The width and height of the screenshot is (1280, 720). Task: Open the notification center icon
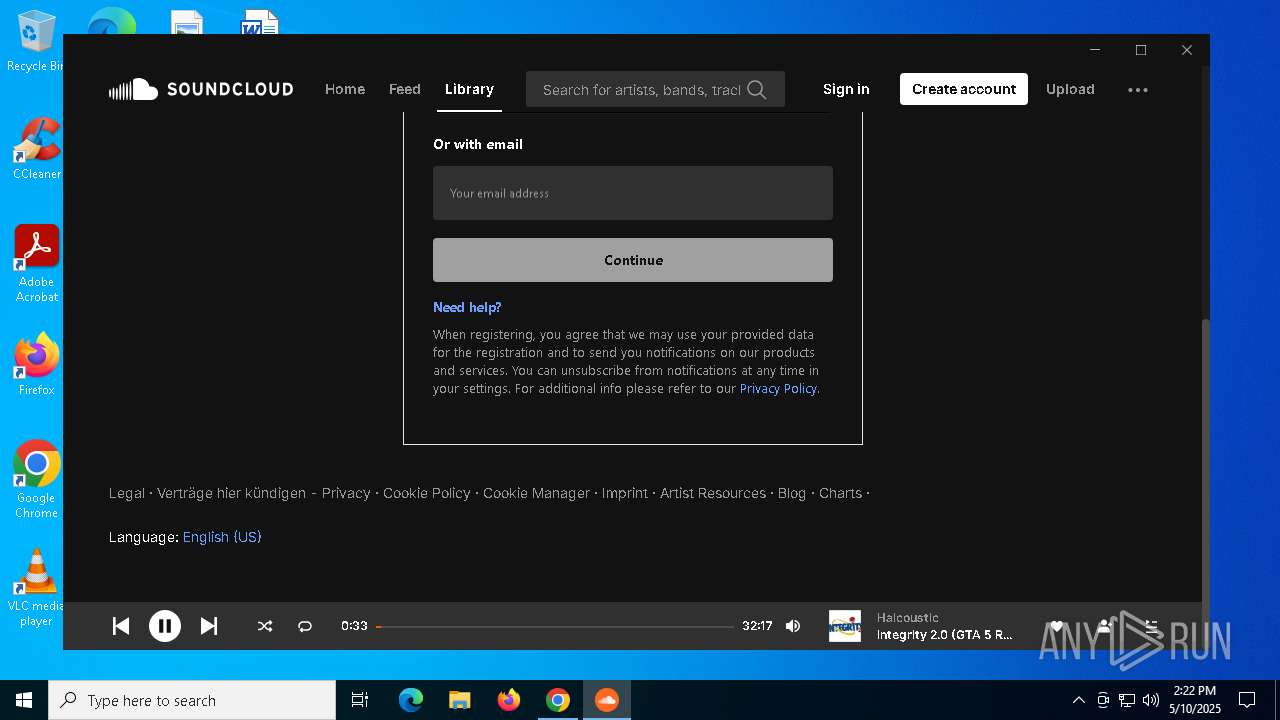(1247, 700)
